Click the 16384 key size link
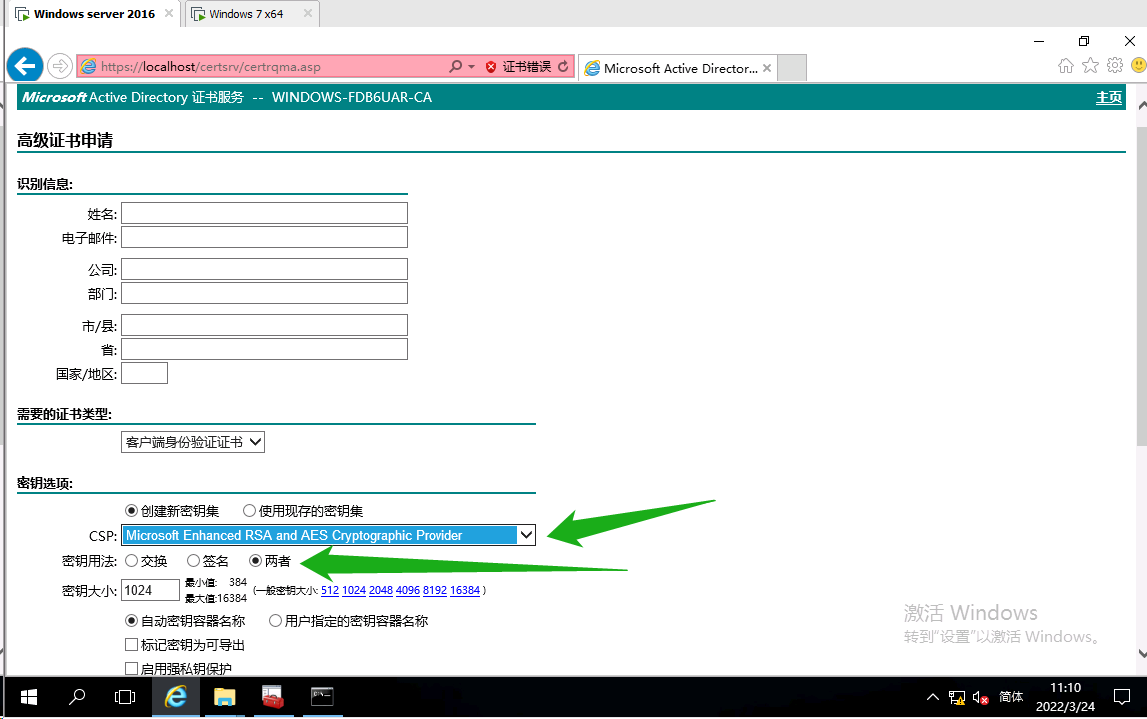The width and height of the screenshot is (1147, 719). (x=465, y=590)
